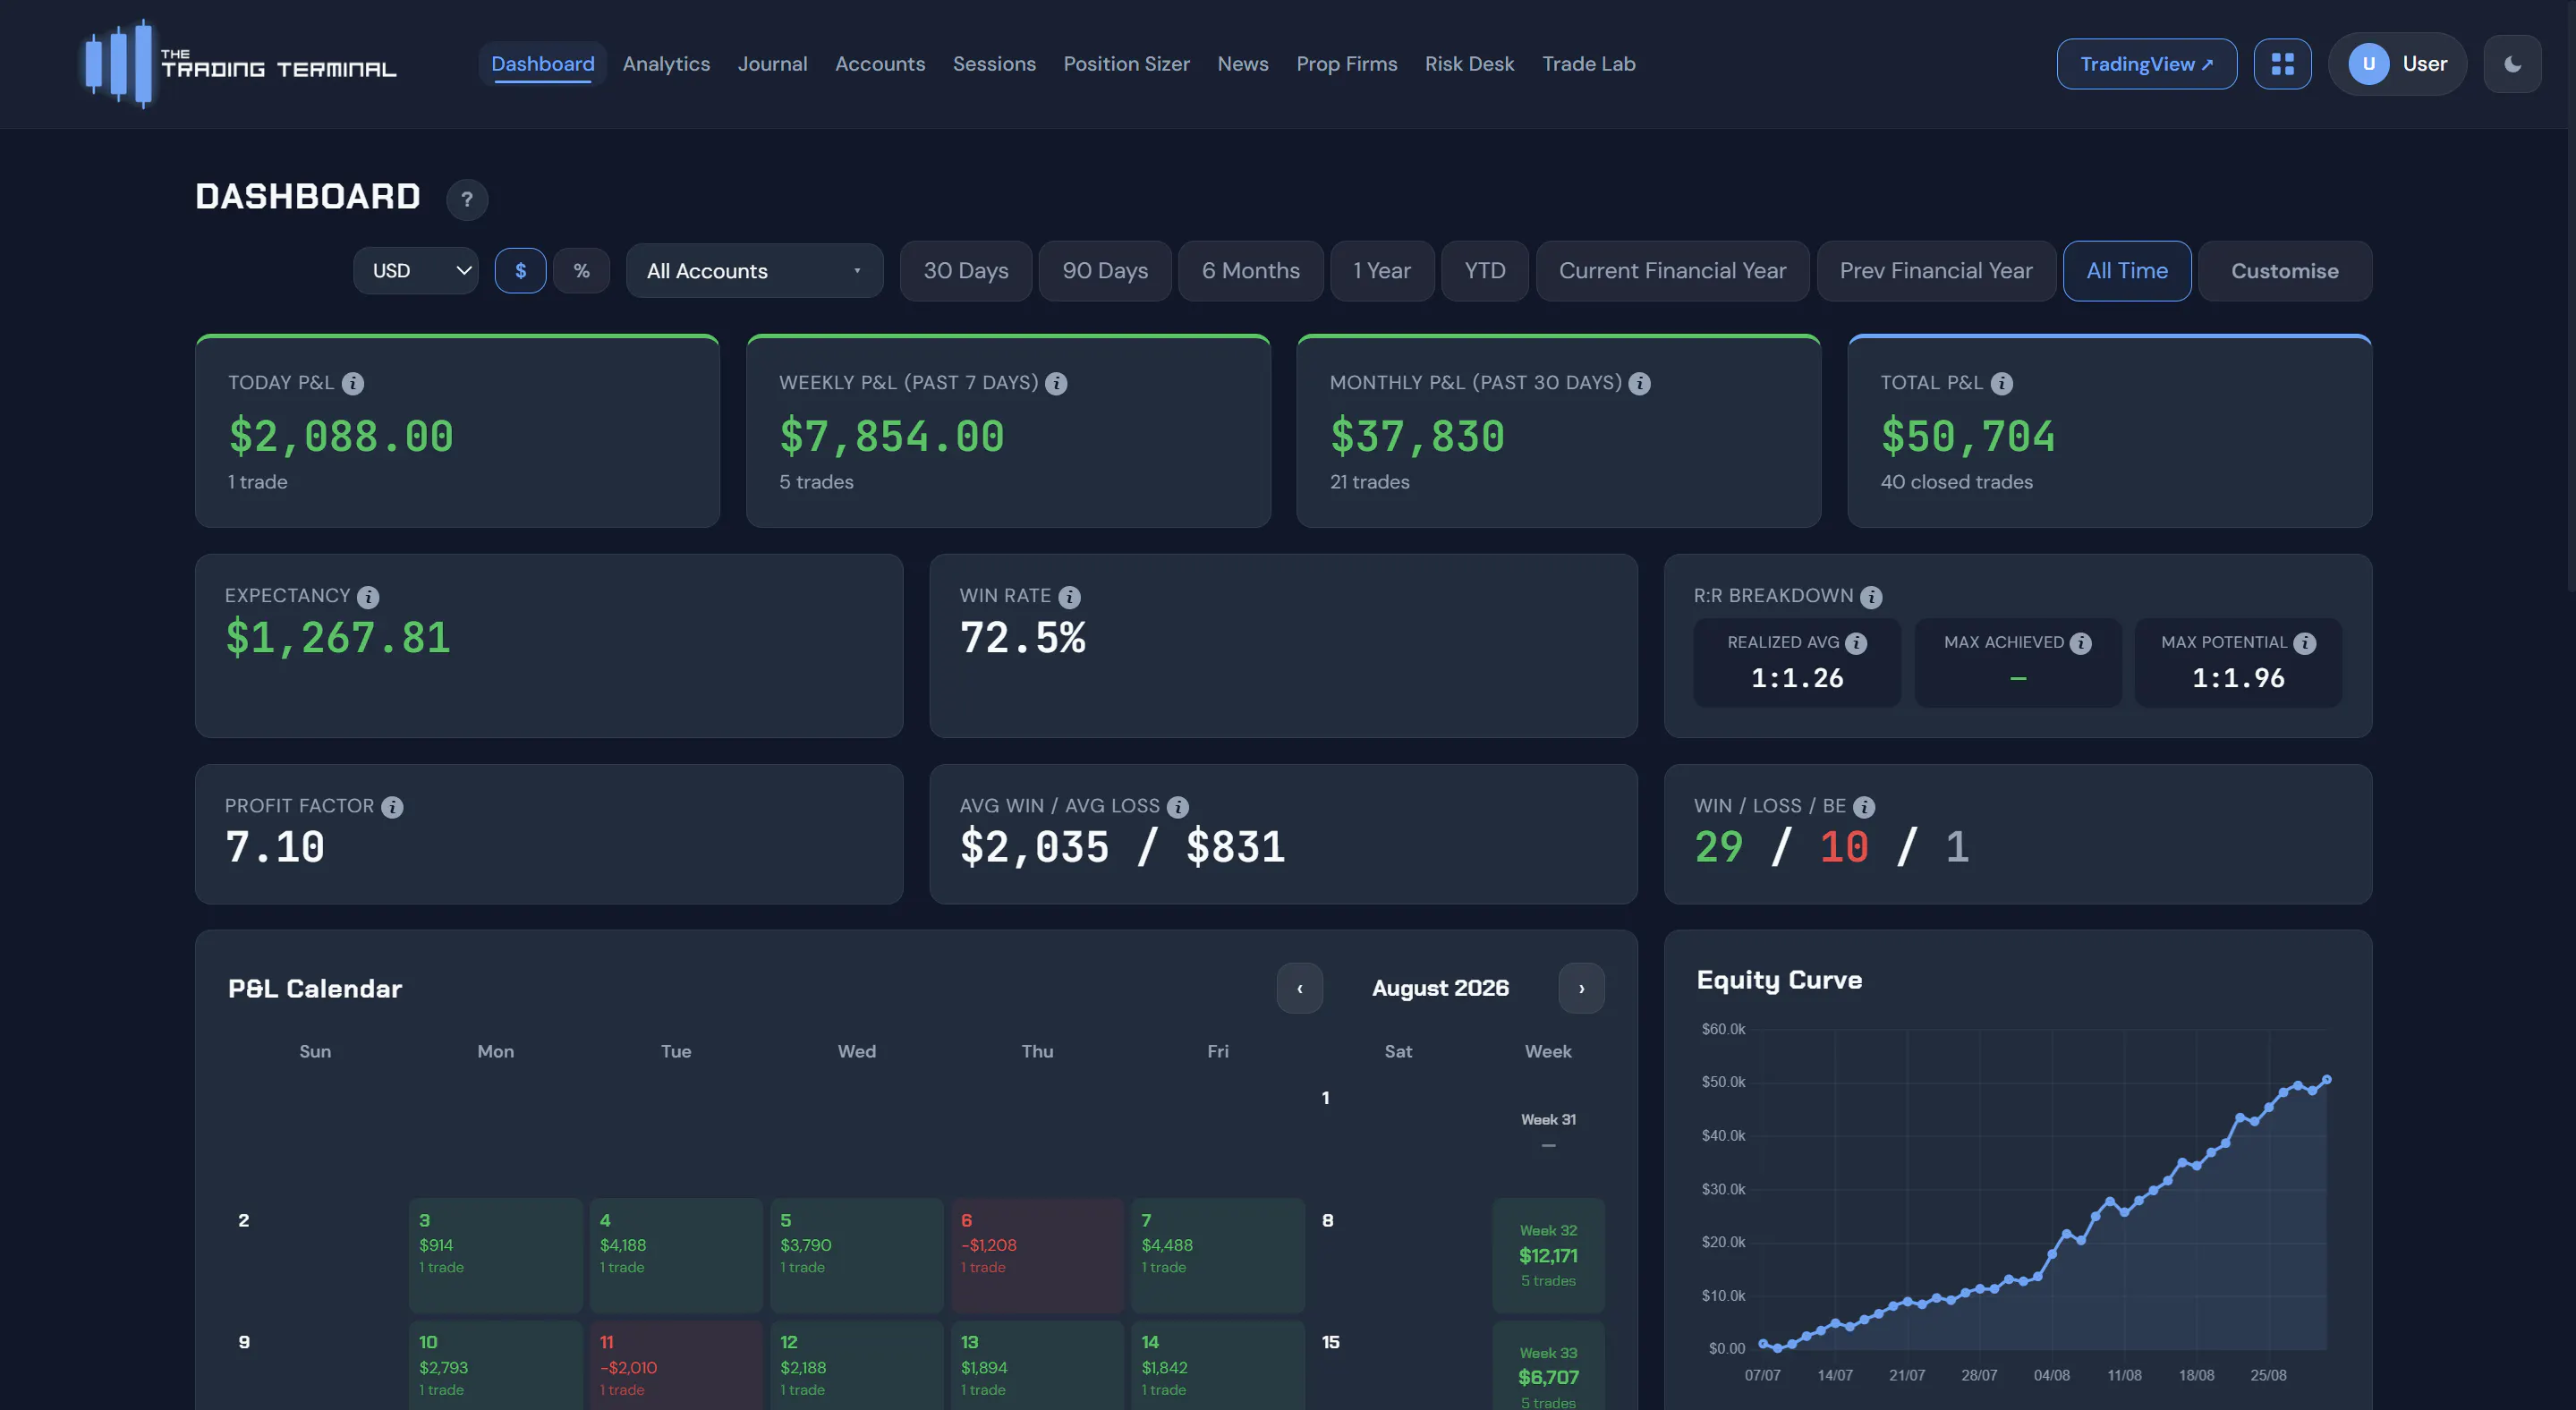Screen dimensions: 2576x1410
Task: Open the Analytics nav item
Action: 666,64
